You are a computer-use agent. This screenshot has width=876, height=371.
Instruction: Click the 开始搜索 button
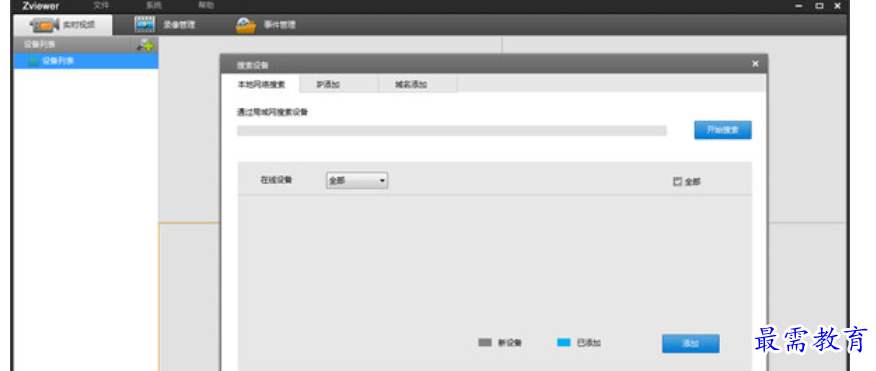[723, 130]
